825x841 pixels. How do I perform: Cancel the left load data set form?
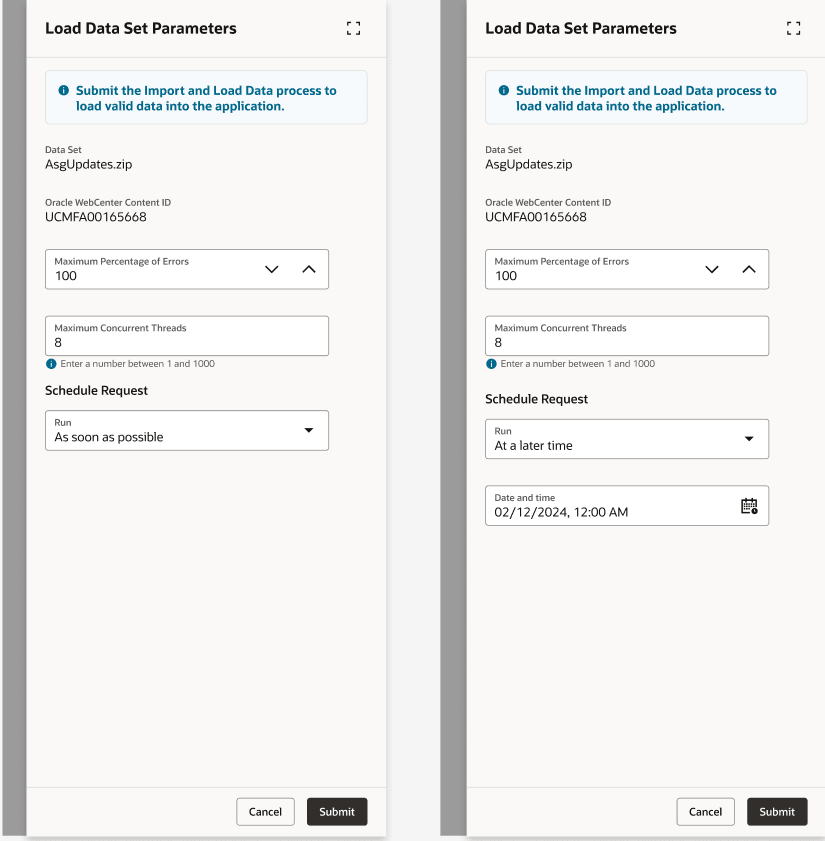tap(265, 811)
